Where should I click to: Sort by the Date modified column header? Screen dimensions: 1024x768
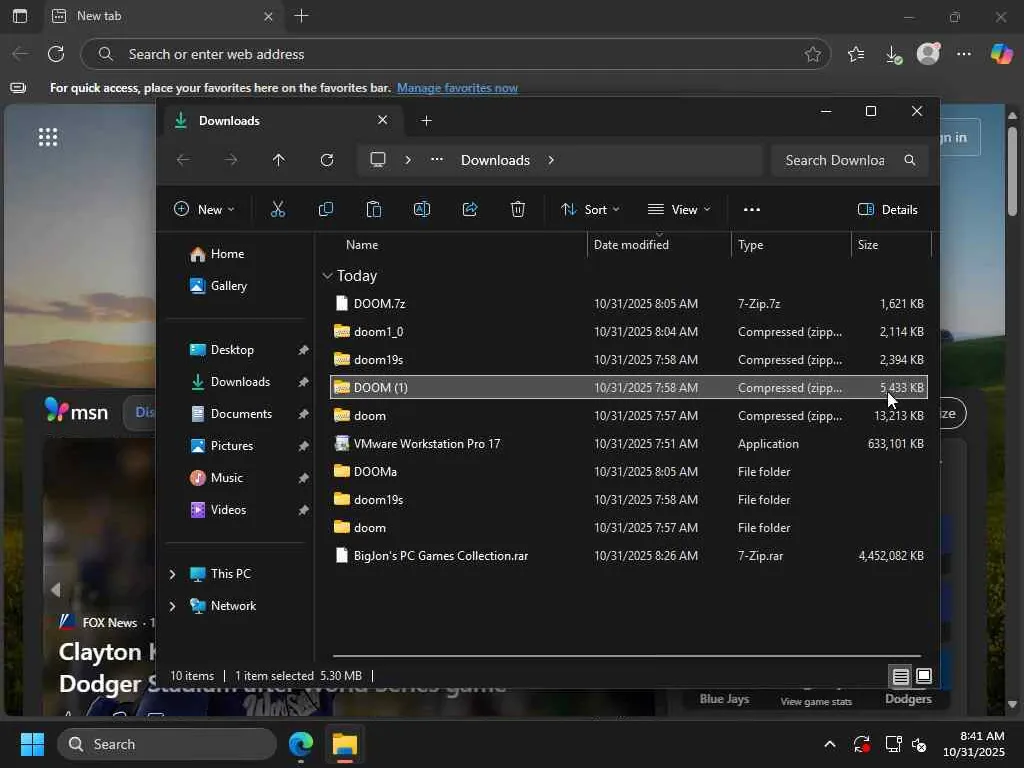tap(631, 245)
